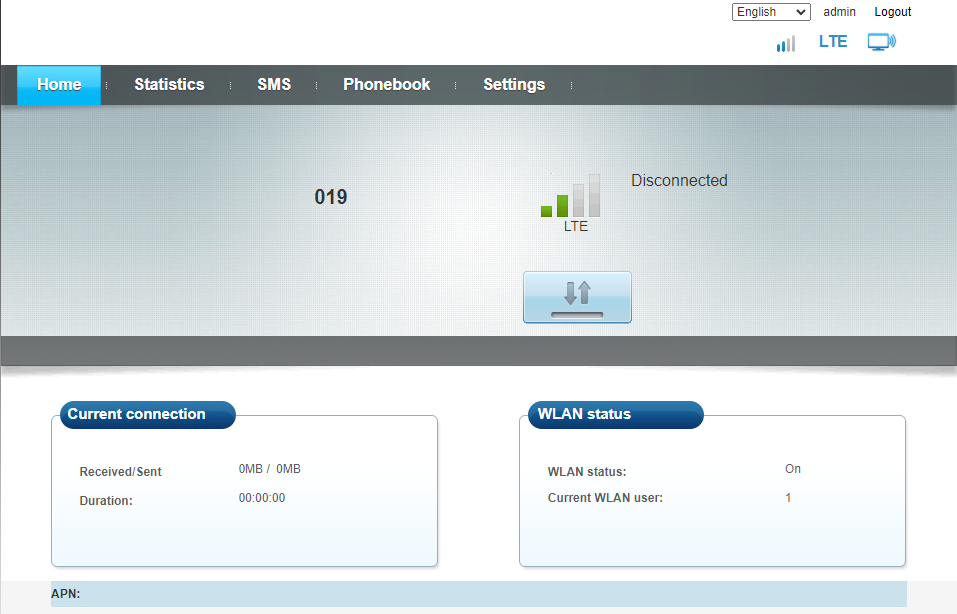Click the Logout link
This screenshot has height=614, width=957.
coord(892,12)
